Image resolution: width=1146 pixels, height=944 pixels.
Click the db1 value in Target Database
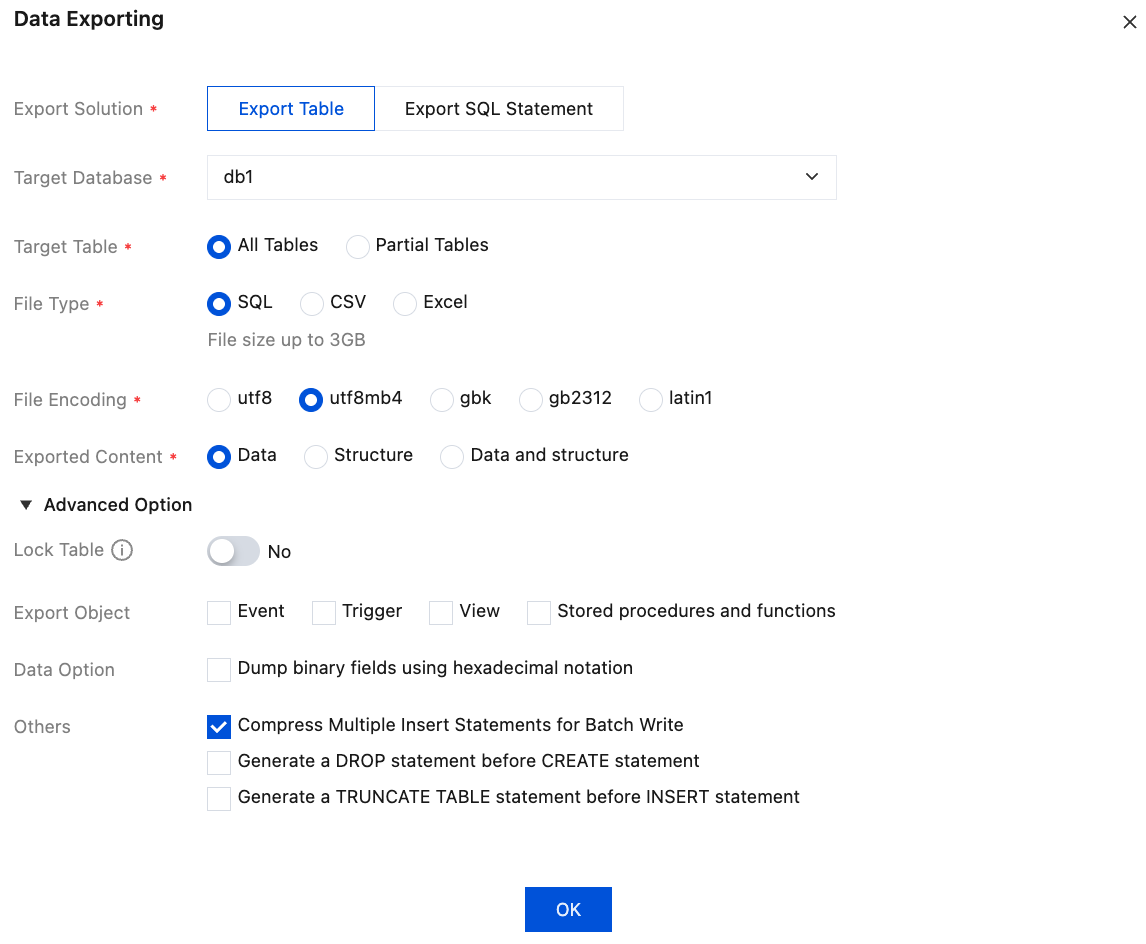(x=238, y=177)
